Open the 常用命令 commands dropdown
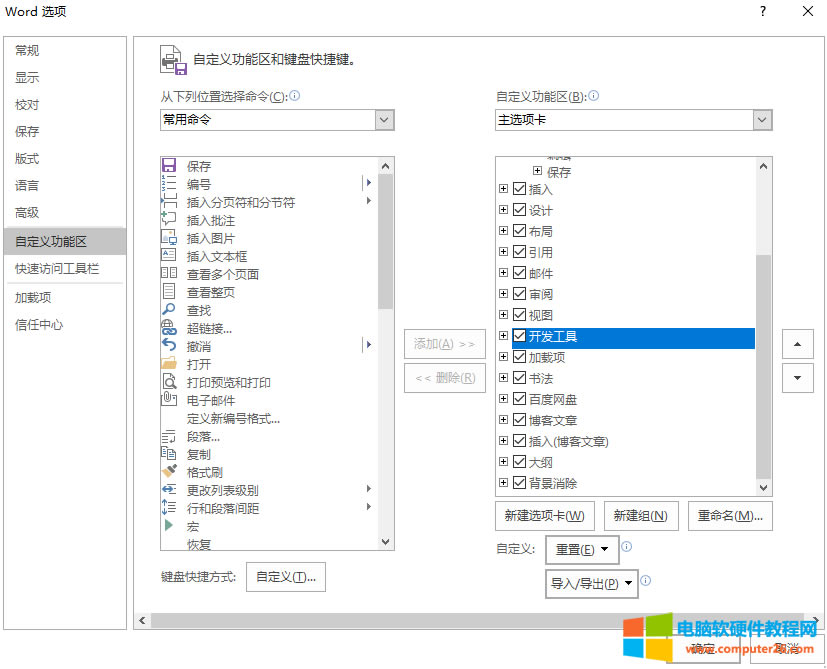 pyautogui.click(x=384, y=120)
